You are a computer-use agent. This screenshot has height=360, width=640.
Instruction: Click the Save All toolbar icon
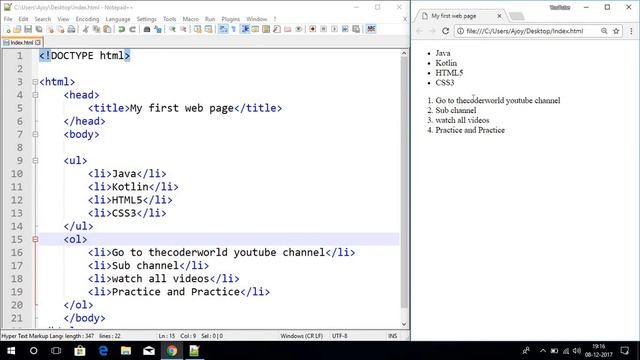pyautogui.click(x=39, y=29)
